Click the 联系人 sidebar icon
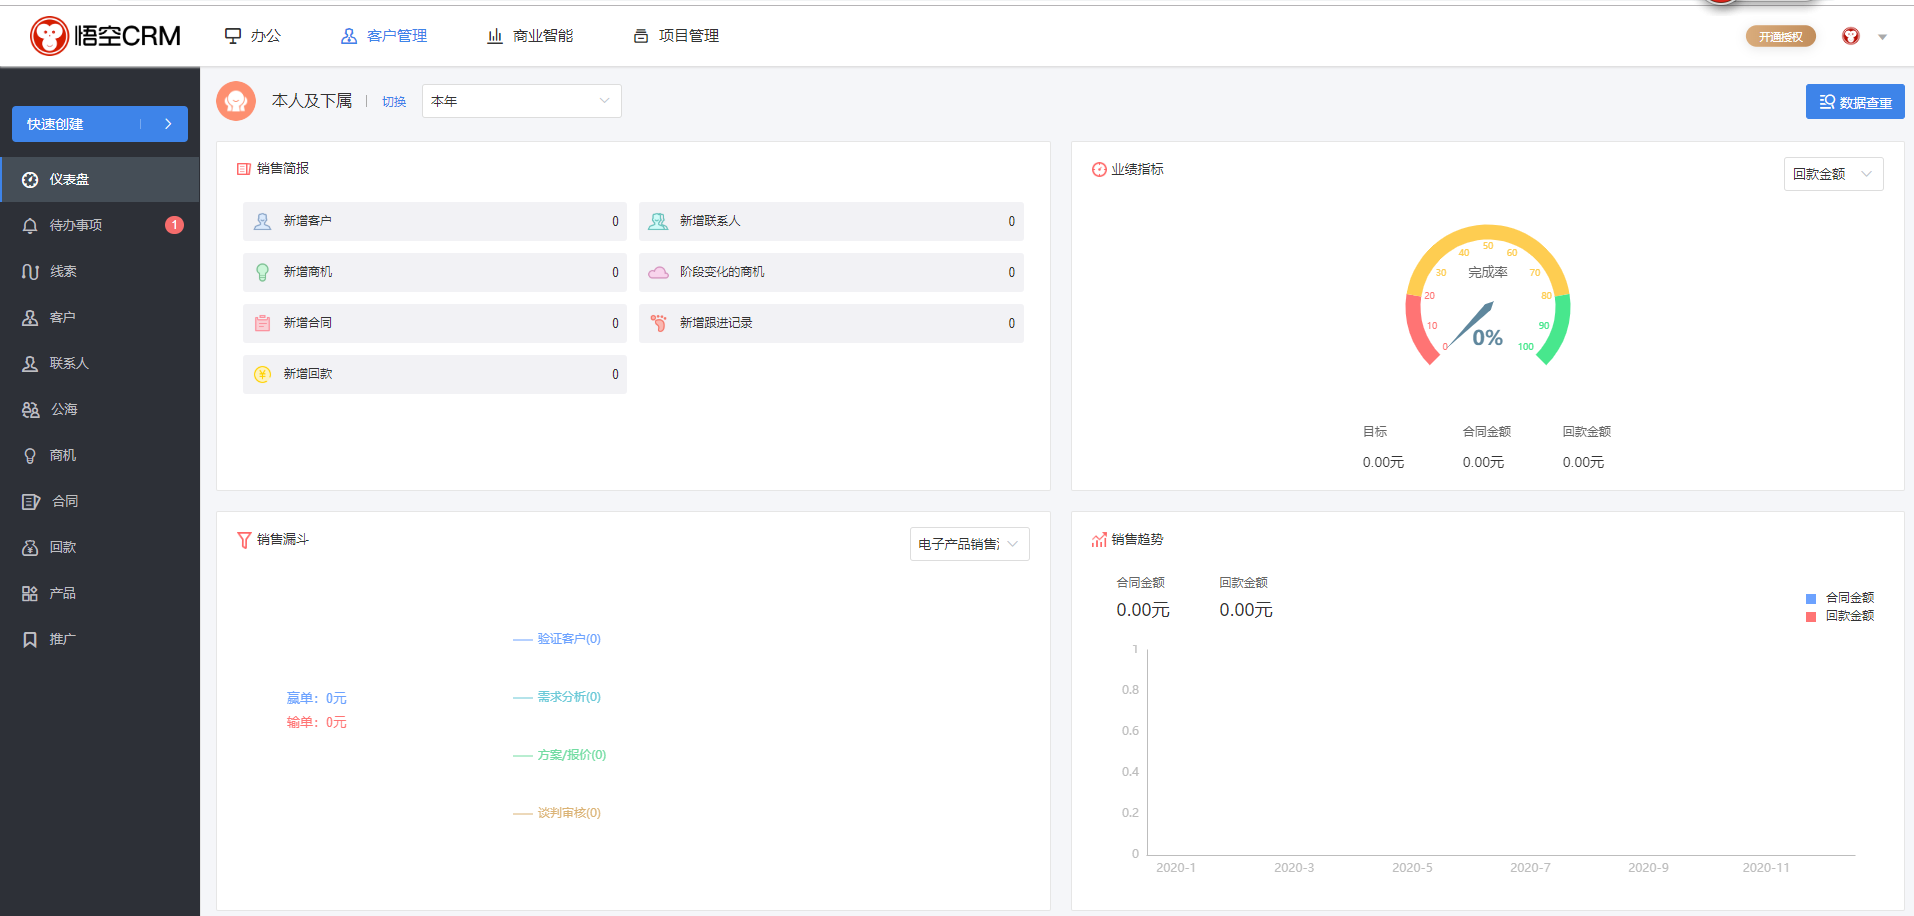Image resolution: width=1914 pixels, height=916 pixels. [30, 364]
